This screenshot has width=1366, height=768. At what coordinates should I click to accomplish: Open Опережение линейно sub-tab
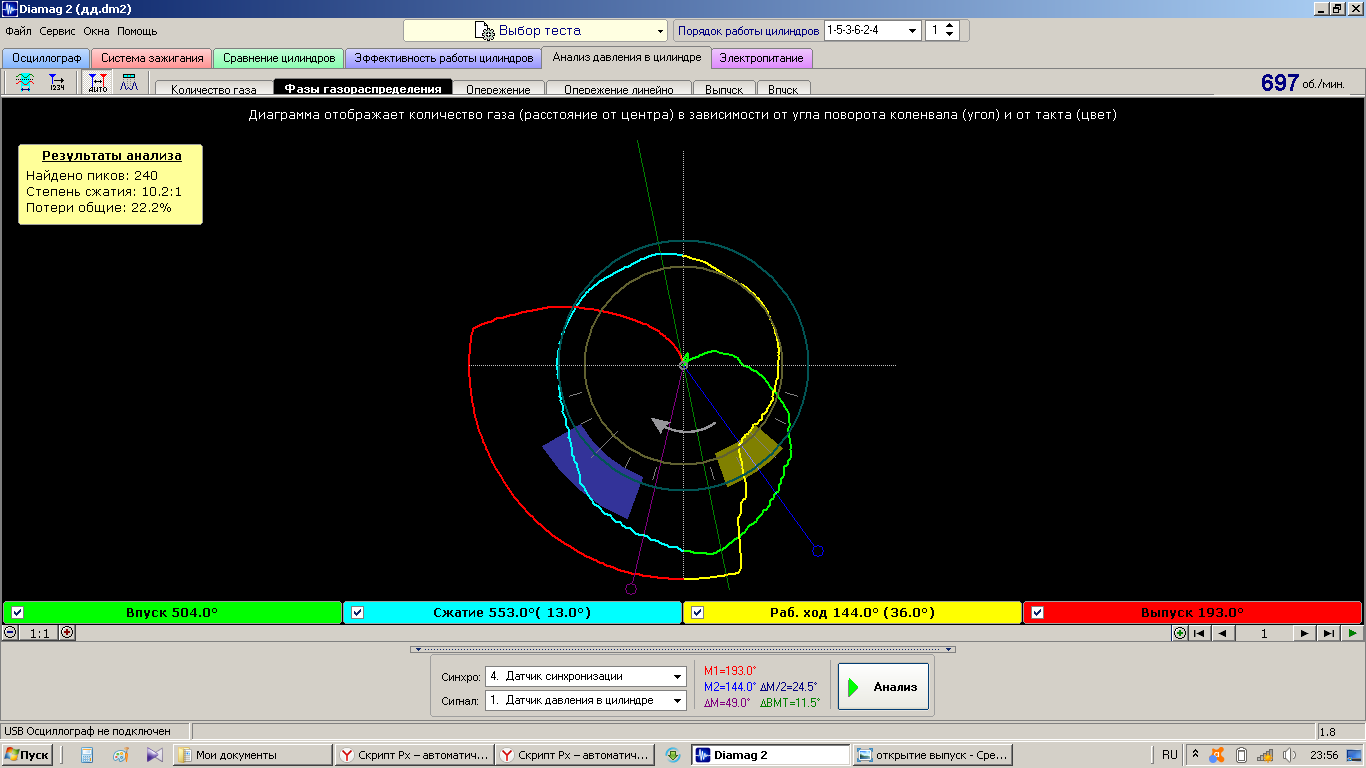pos(619,89)
